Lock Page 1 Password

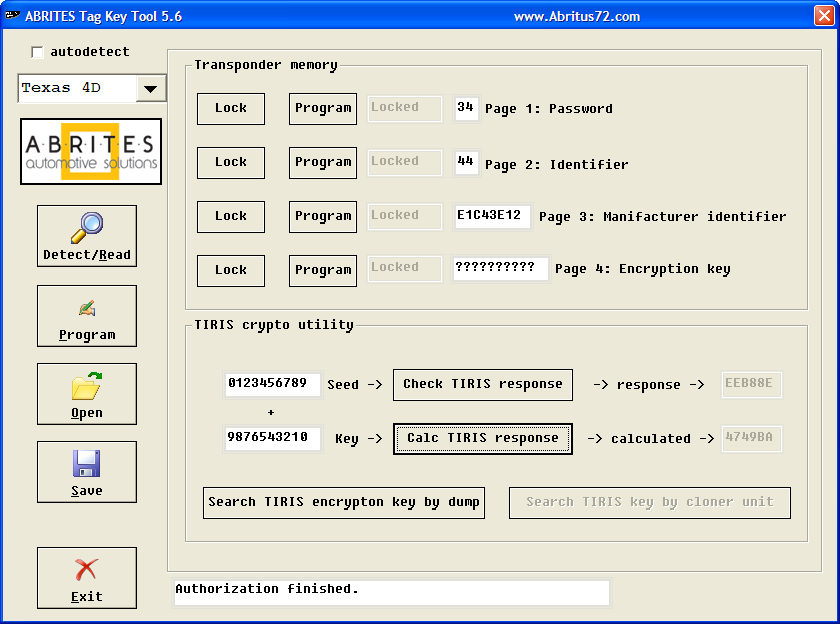click(x=231, y=109)
